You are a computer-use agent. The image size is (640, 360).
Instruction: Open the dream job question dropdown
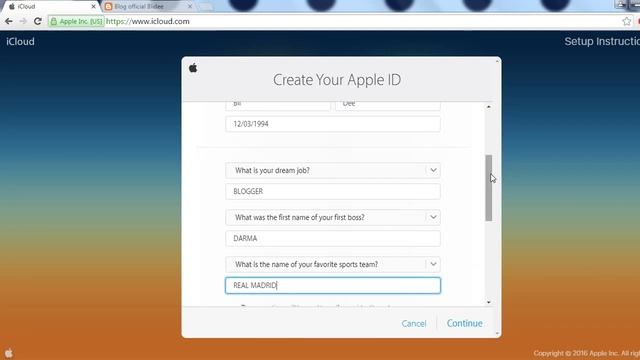(x=333, y=170)
